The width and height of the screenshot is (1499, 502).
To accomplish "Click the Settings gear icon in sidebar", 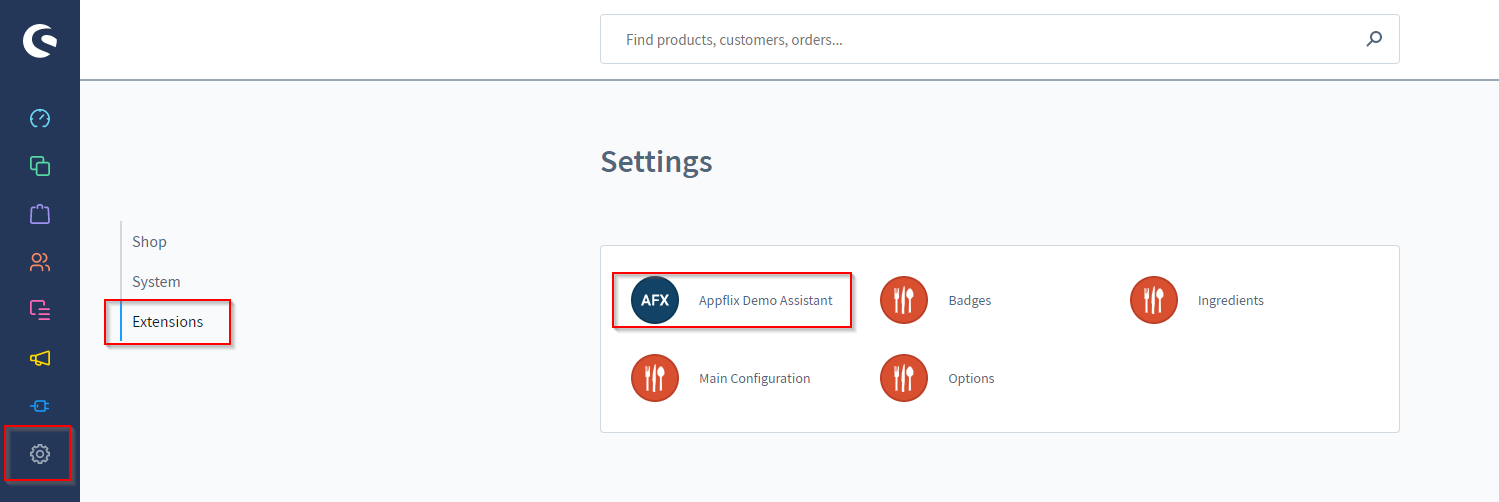I will tap(40, 454).
